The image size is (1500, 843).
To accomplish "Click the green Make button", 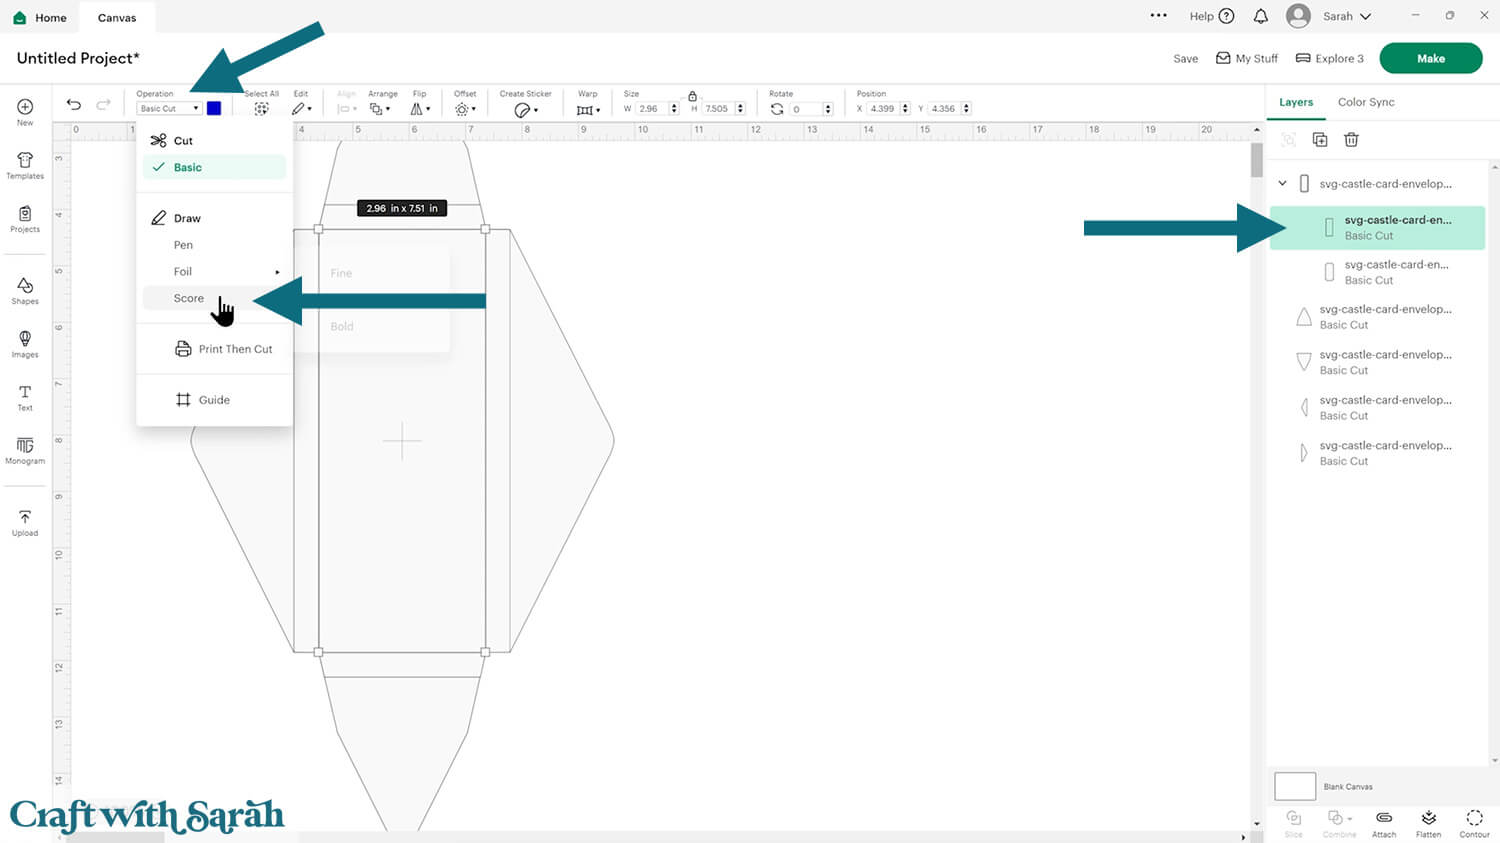I will pos(1431,58).
